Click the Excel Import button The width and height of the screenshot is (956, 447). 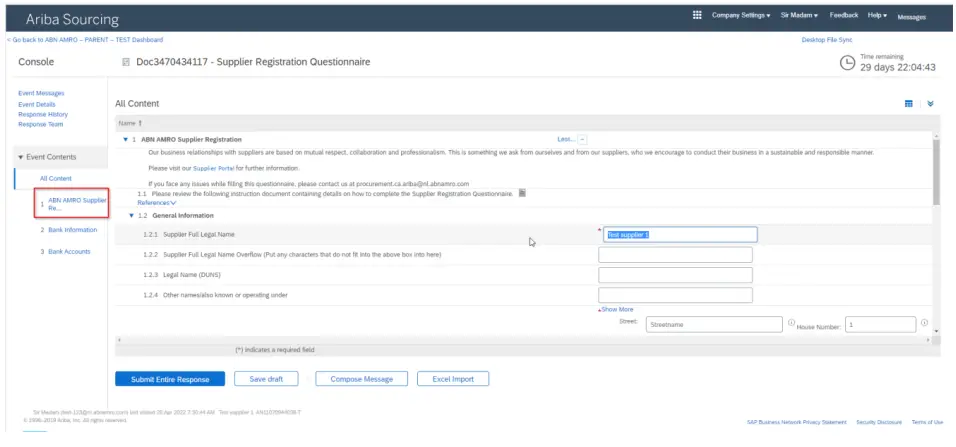tap(453, 379)
